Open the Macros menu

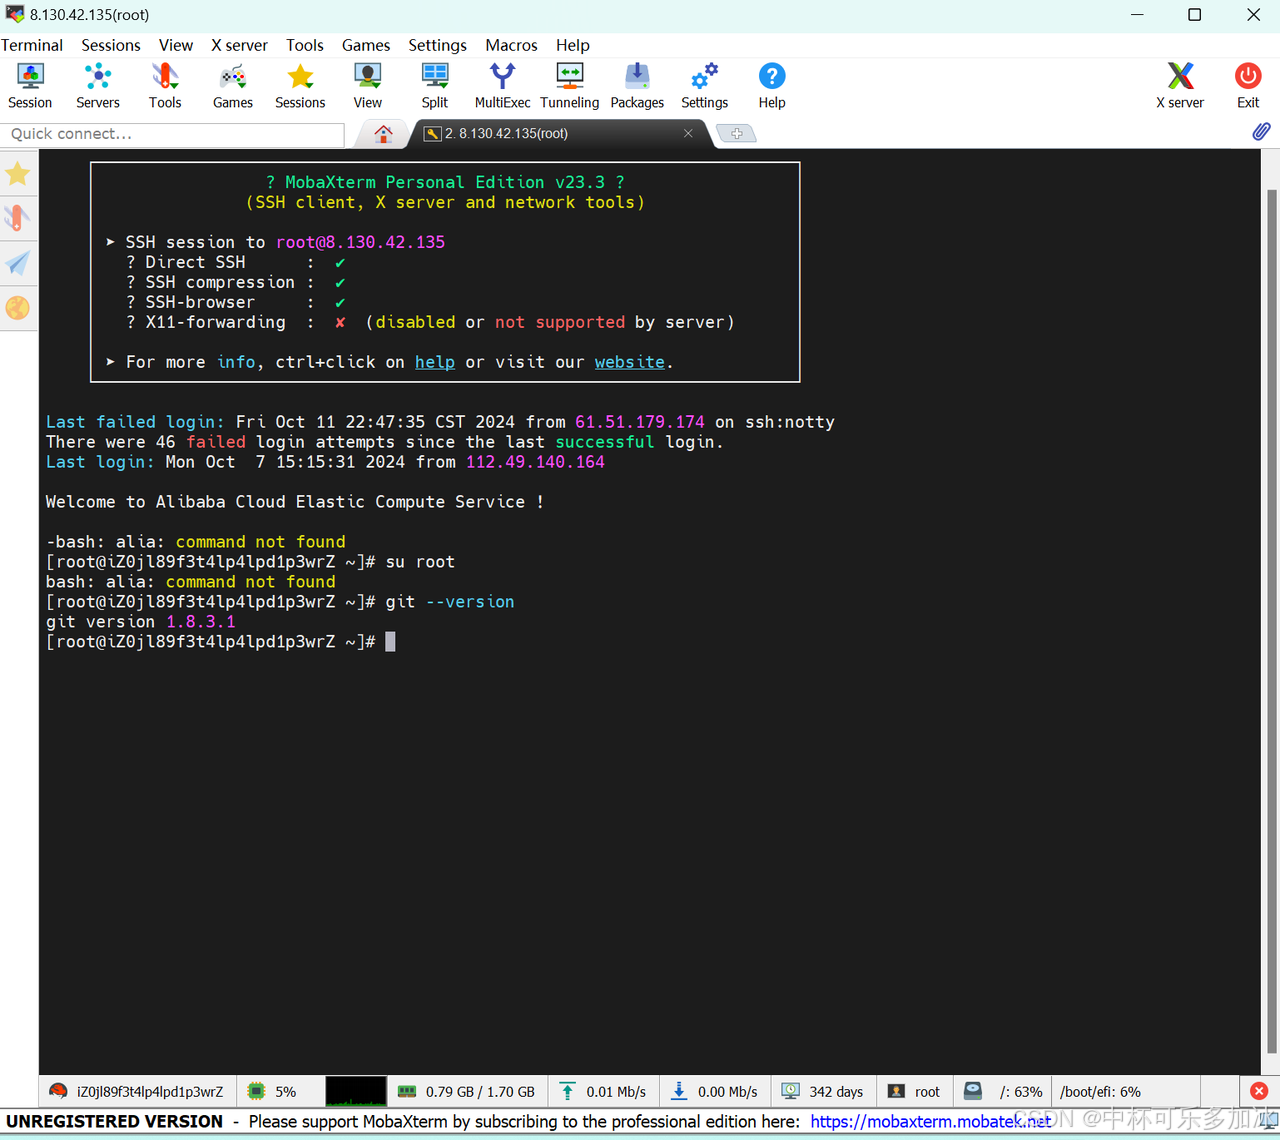(511, 45)
